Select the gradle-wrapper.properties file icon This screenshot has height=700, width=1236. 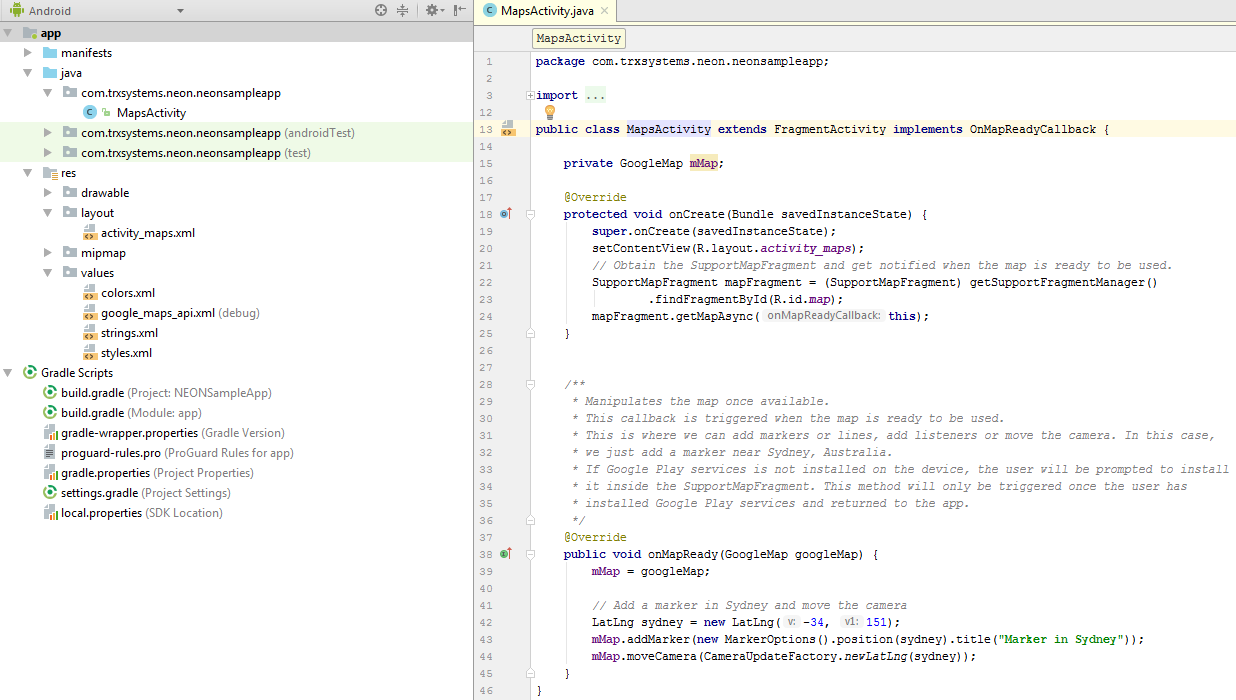pos(50,433)
